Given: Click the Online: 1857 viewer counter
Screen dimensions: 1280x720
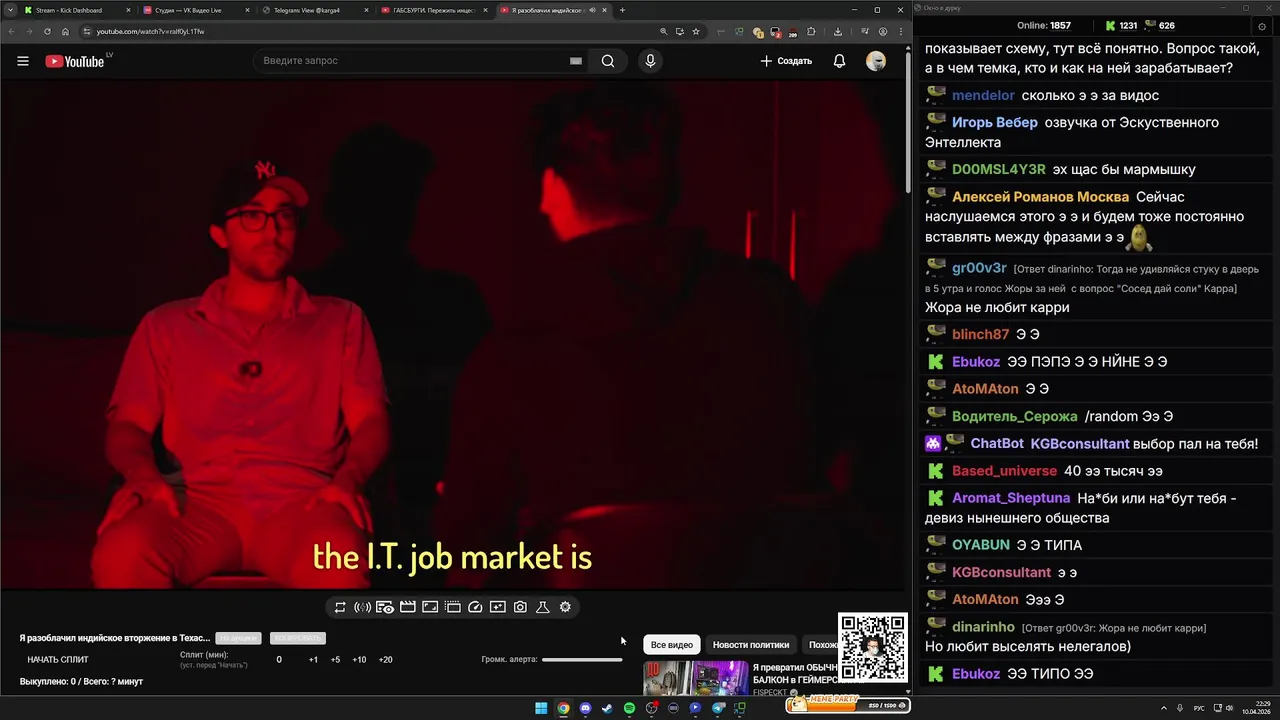Looking at the screenshot, I should coord(1044,25).
